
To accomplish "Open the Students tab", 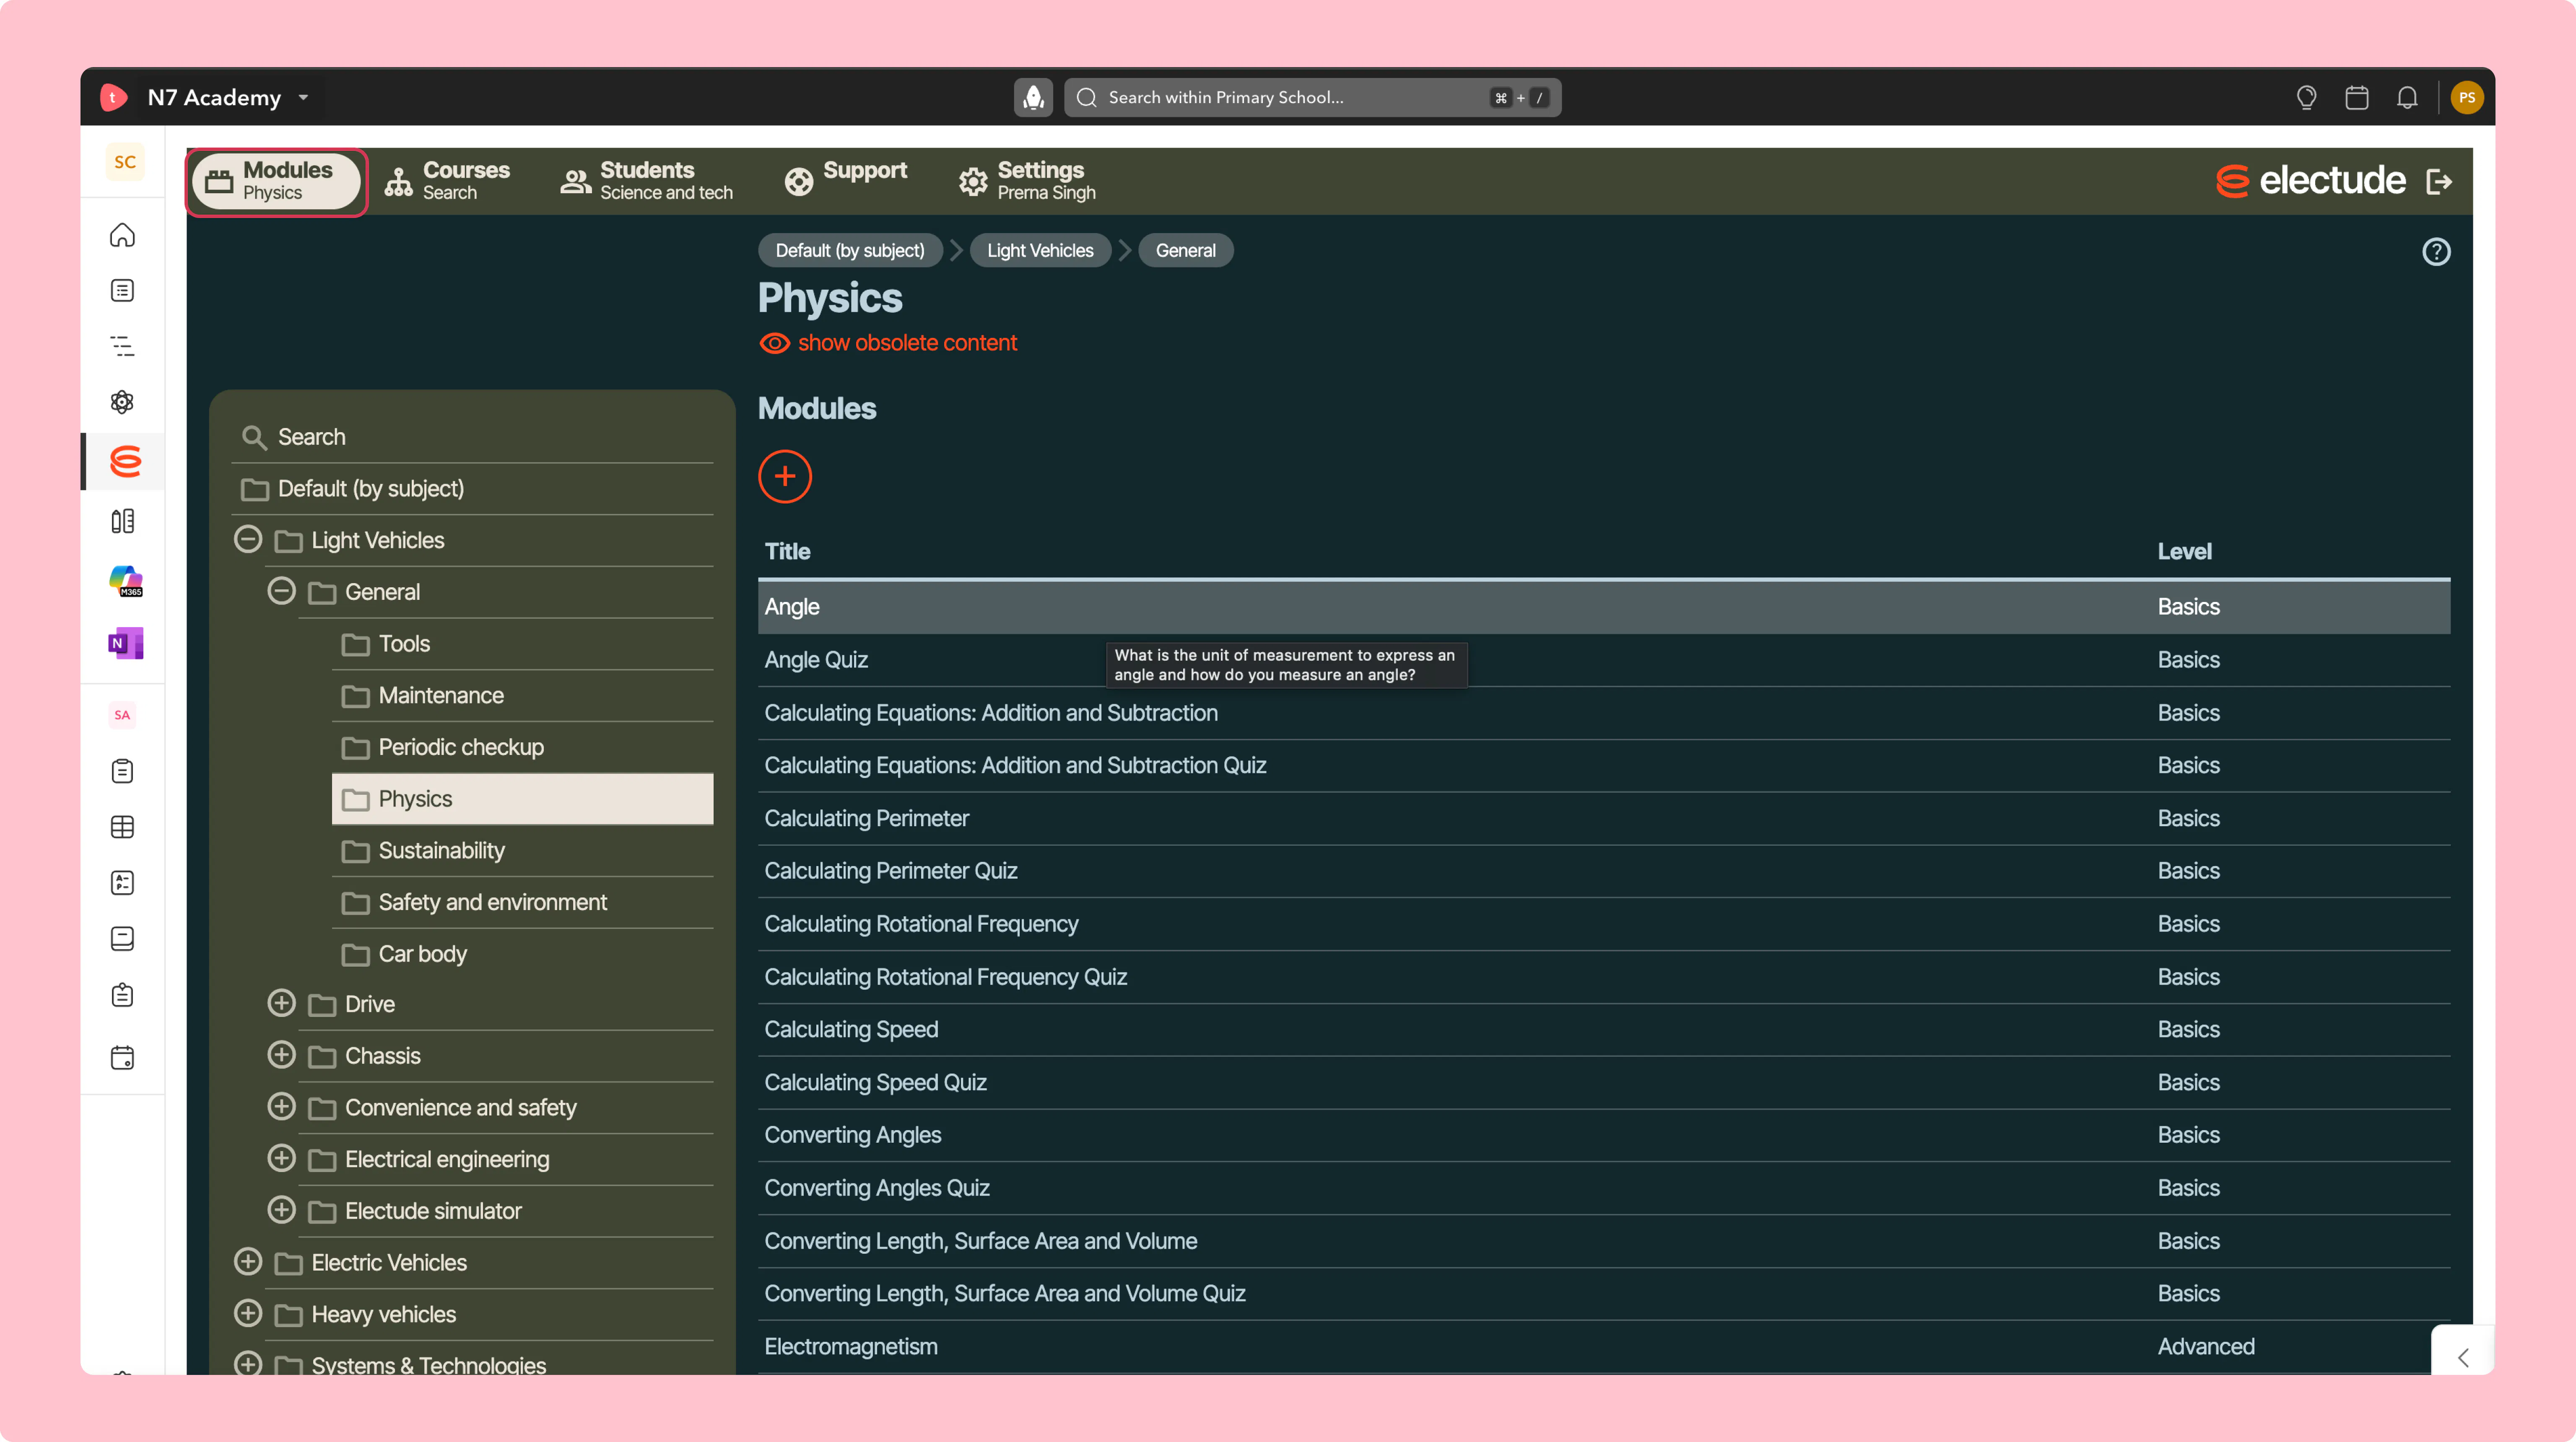I will pyautogui.click(x=646, y=181).
